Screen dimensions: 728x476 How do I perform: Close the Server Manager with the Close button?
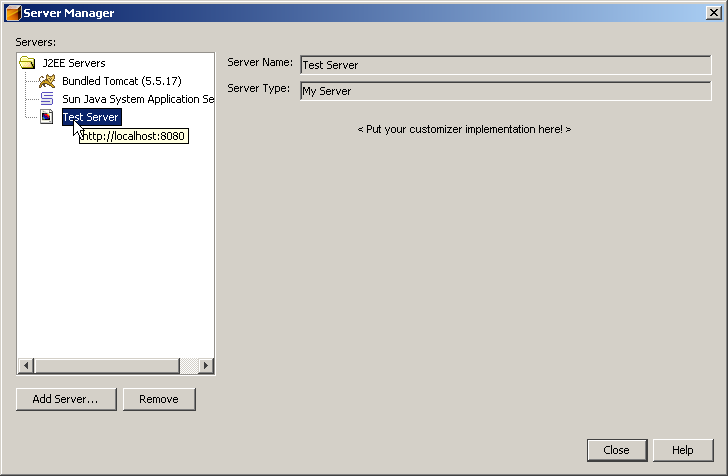[616, 450]
